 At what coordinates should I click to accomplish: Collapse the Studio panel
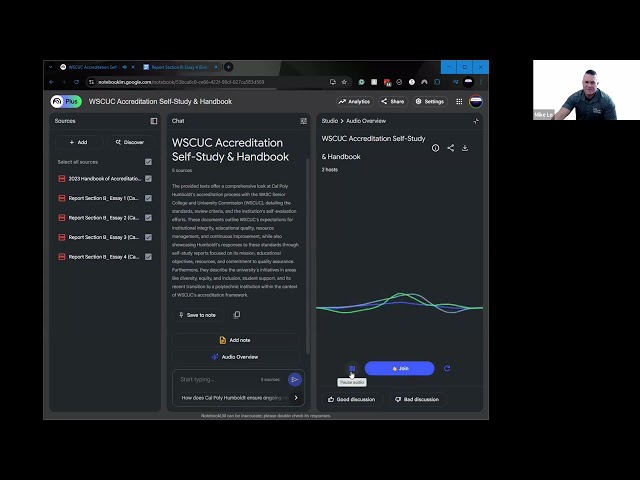click(x=476, y=121)
